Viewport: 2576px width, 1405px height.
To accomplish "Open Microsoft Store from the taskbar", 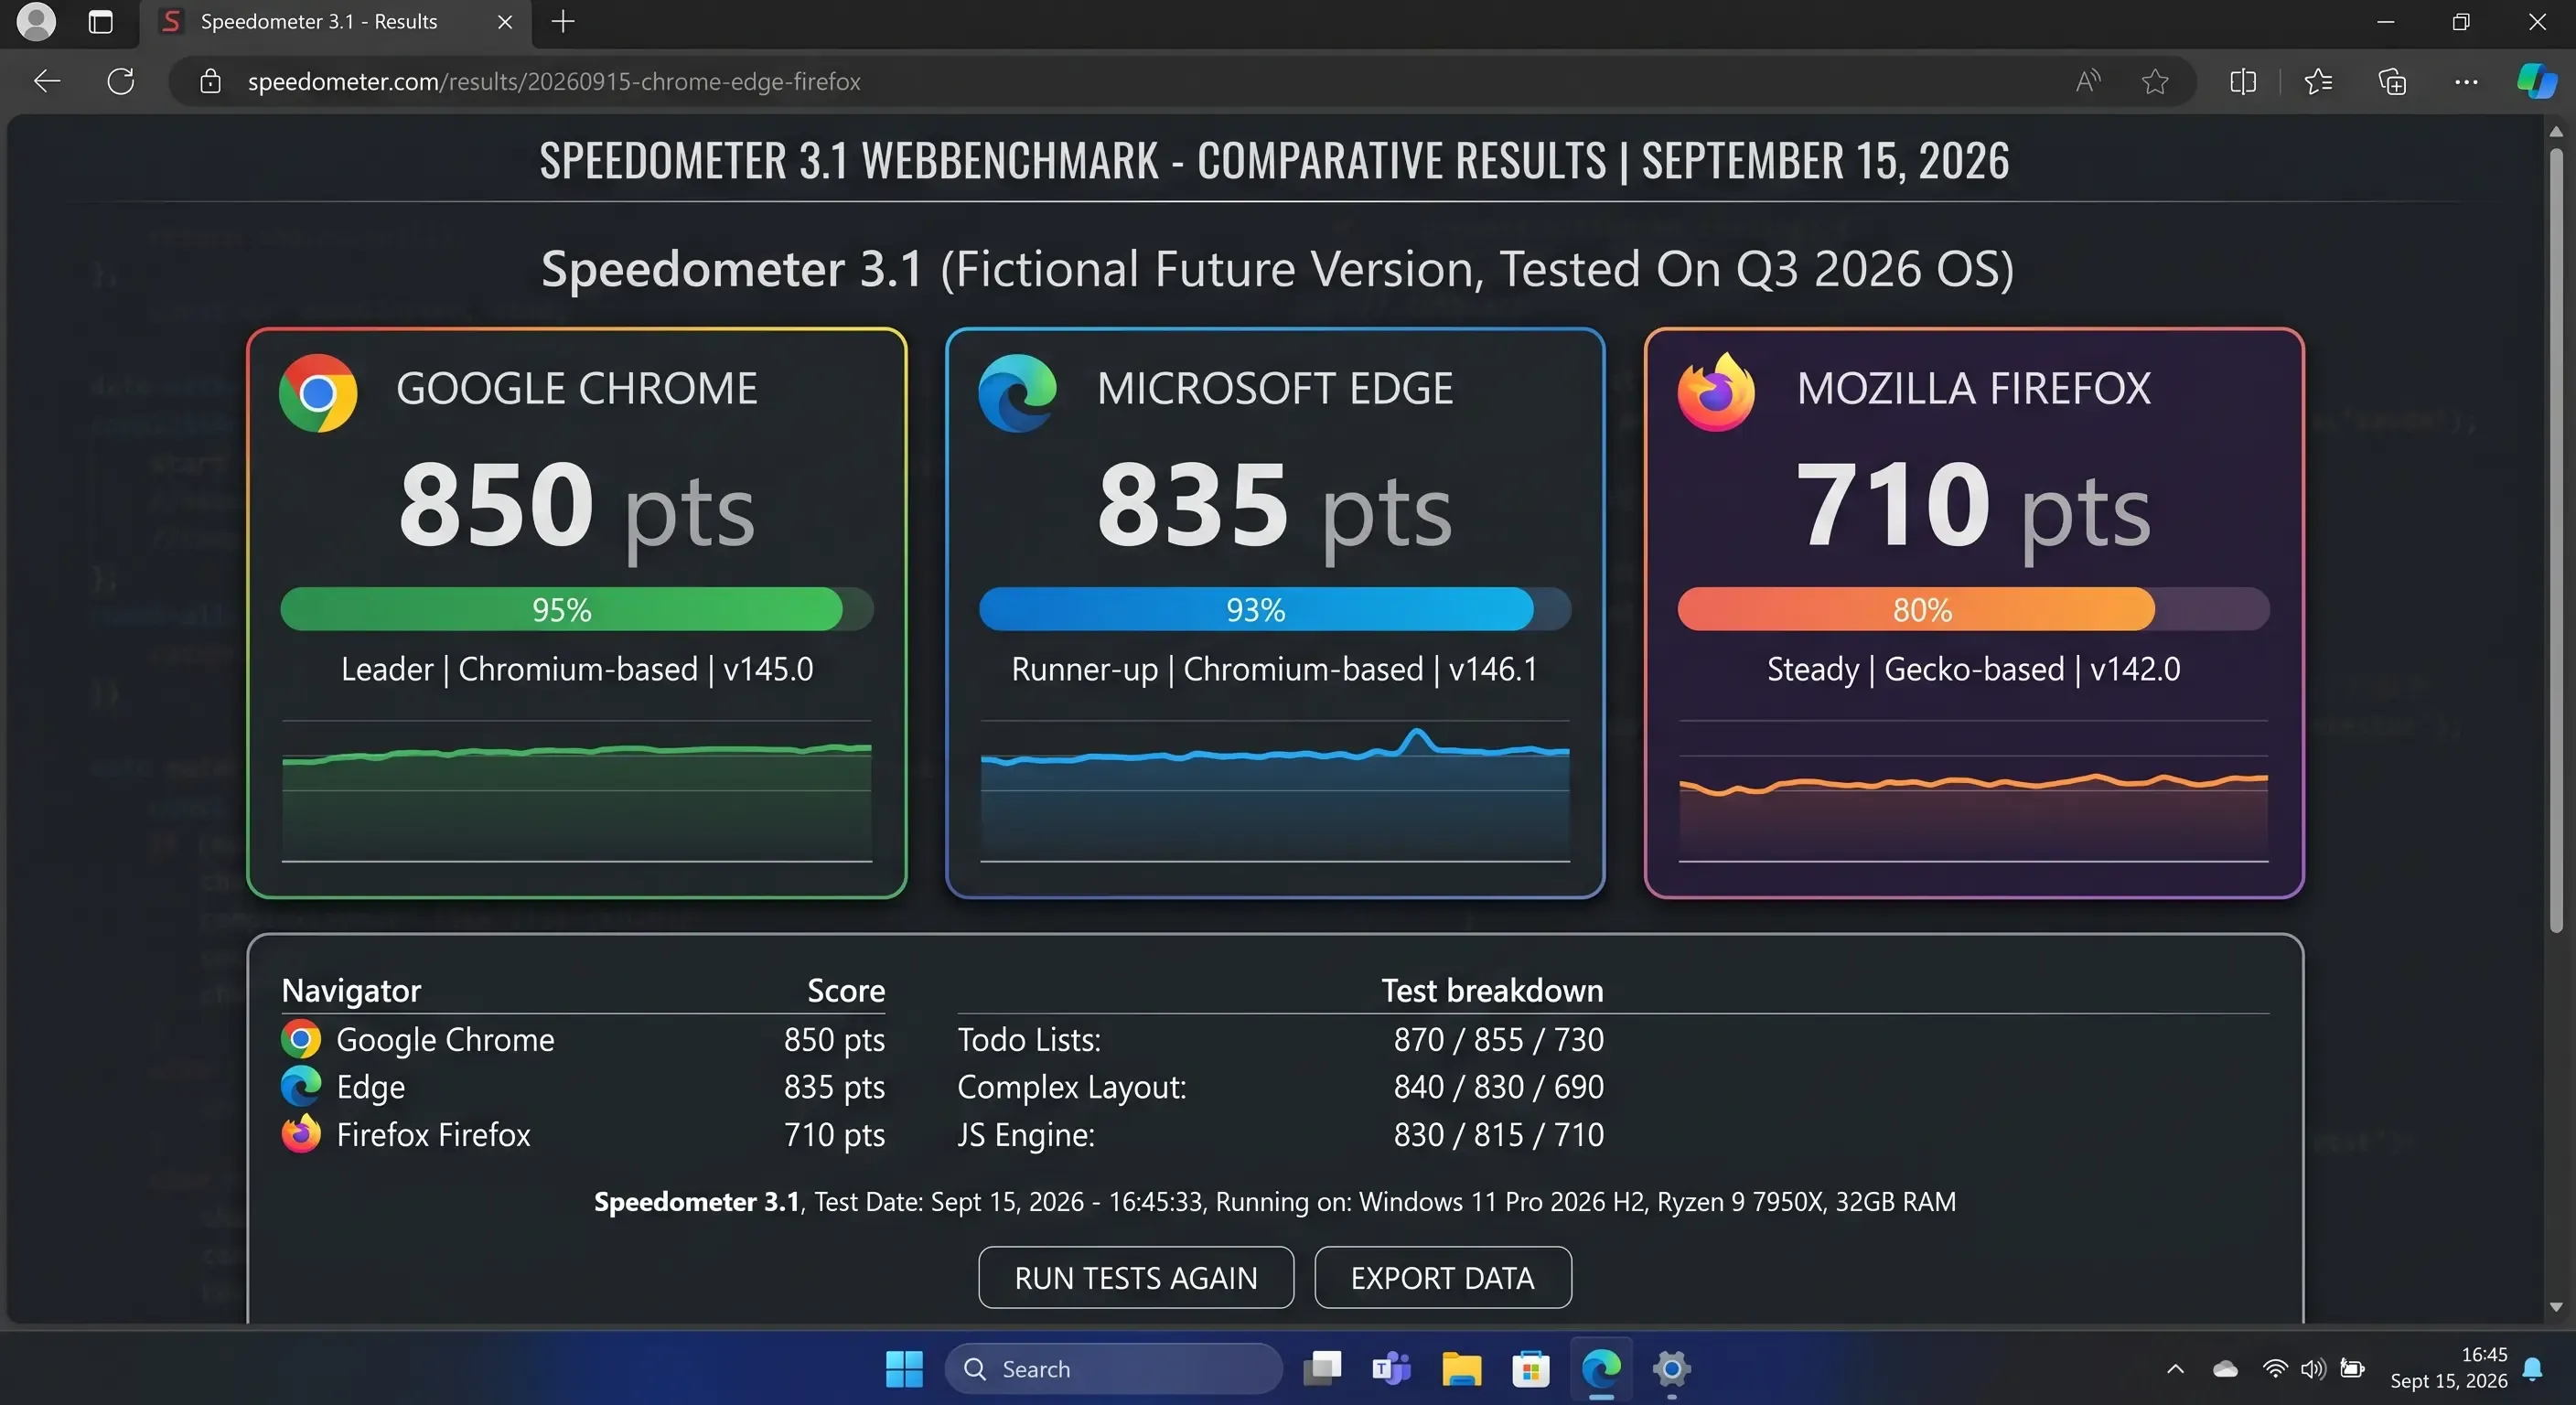I will 1531,1369.
